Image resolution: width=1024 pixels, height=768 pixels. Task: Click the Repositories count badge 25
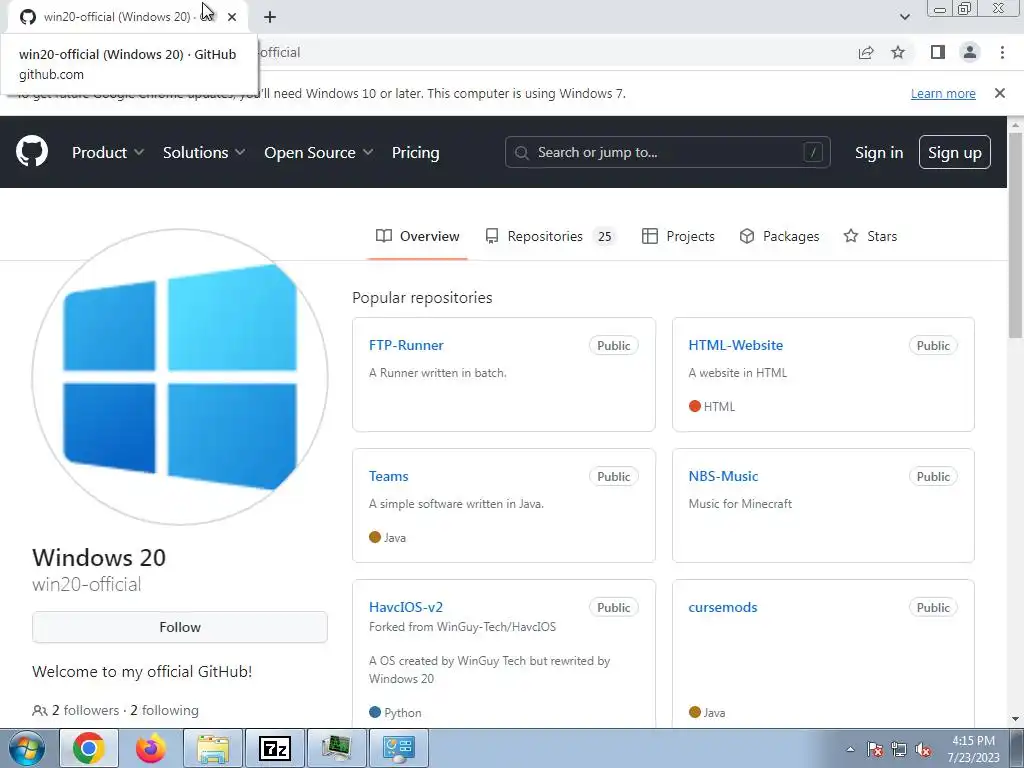(x=605, y=236)
